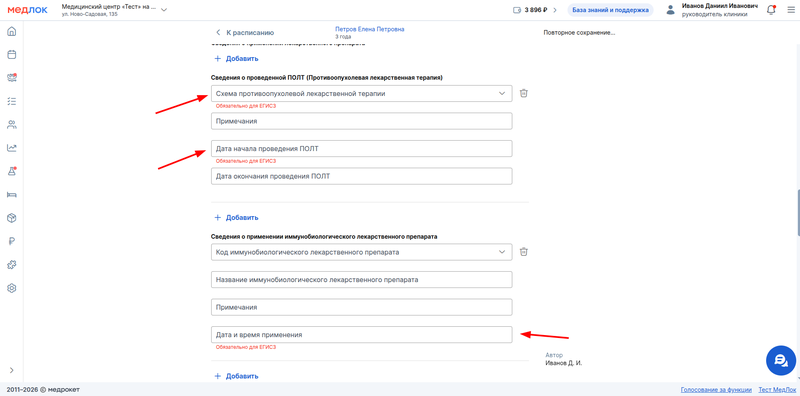The image size is (800, 396).
Task: Open the laboratory flask icon in sidebar
Action: pos(12,171)
